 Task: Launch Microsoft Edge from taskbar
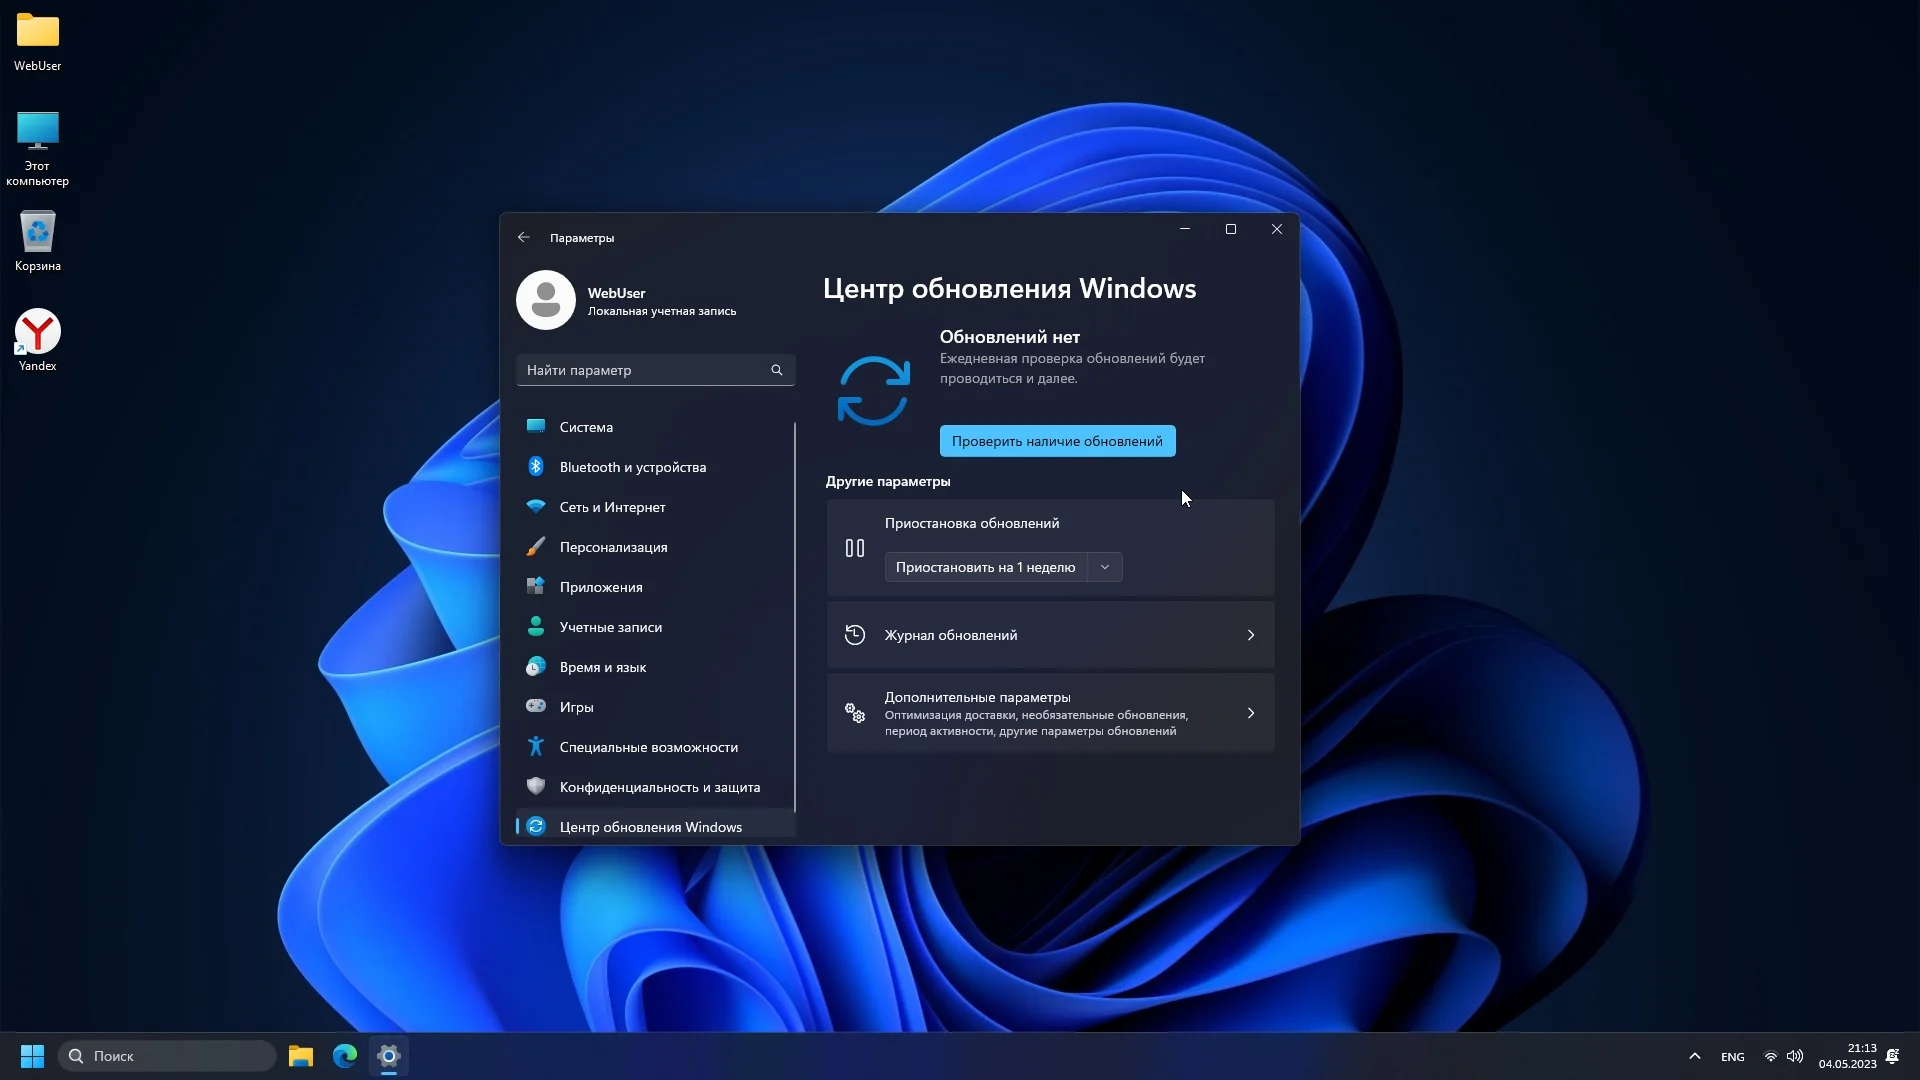[345, 1056]
